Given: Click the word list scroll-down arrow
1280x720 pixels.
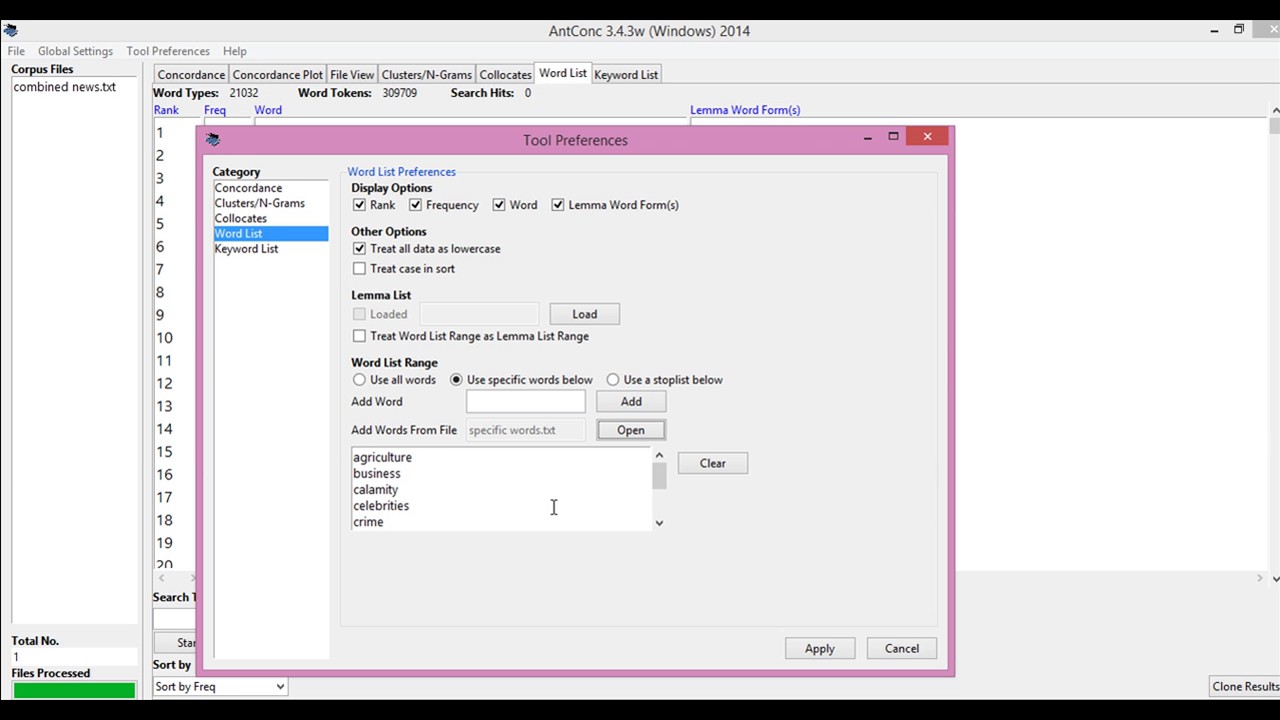Looking at the screenshot, I should coord(659,523).
